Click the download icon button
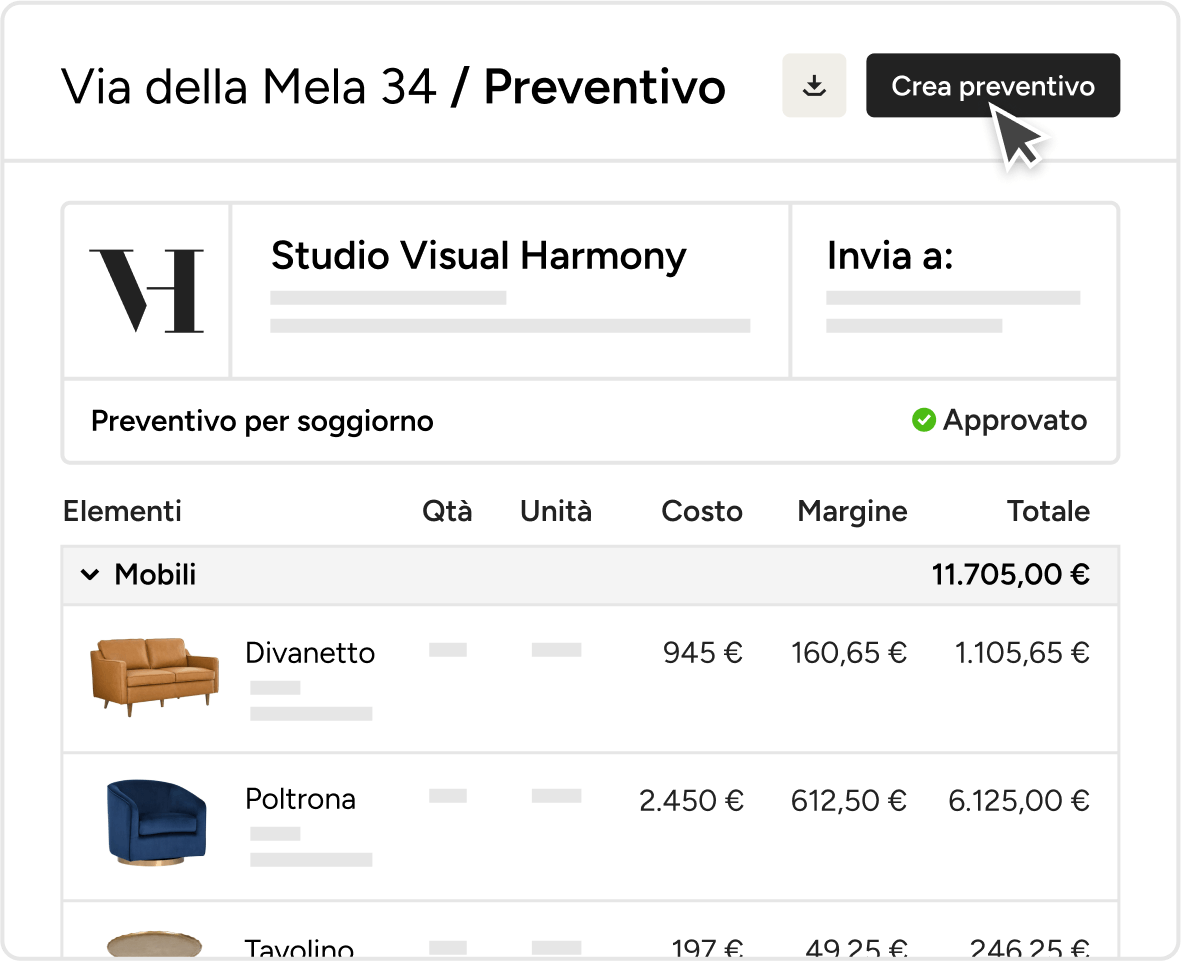The image size is (1181, 961). pyautogui.click(x=813, y=85)
